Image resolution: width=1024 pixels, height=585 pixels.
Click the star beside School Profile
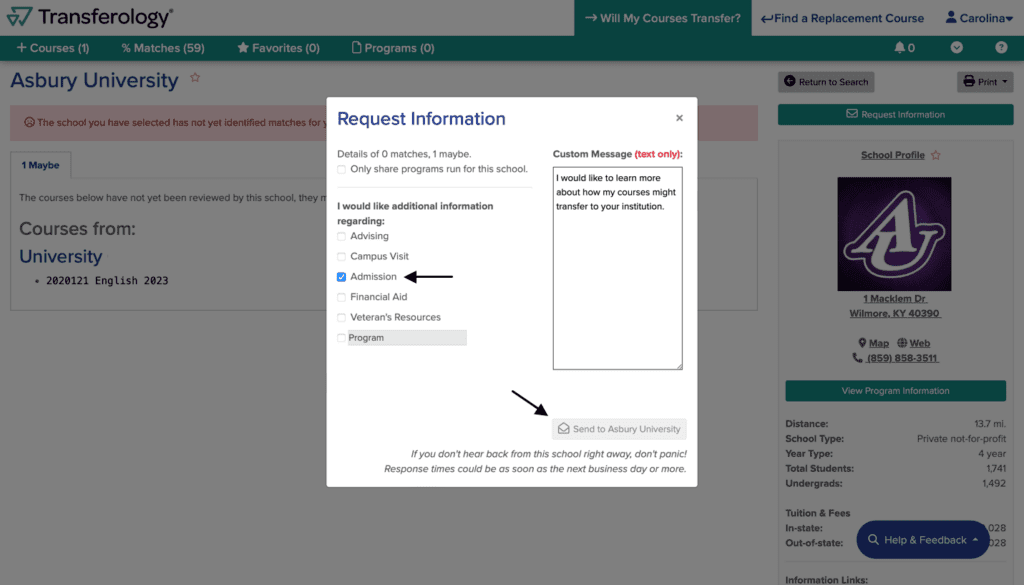click(936, 155)
